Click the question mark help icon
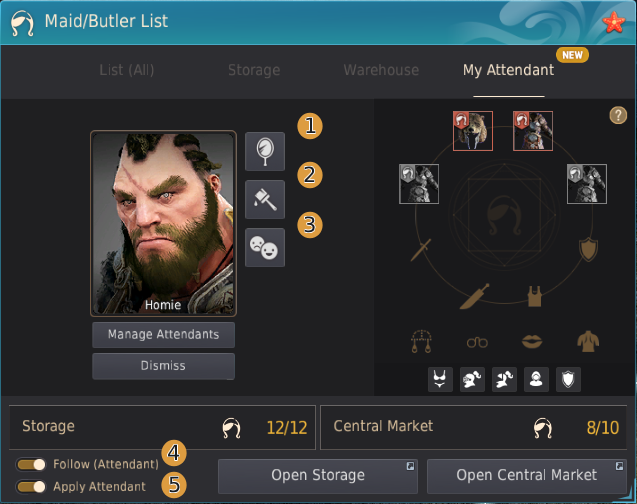The image size is (637, 504). coord(618,115)
